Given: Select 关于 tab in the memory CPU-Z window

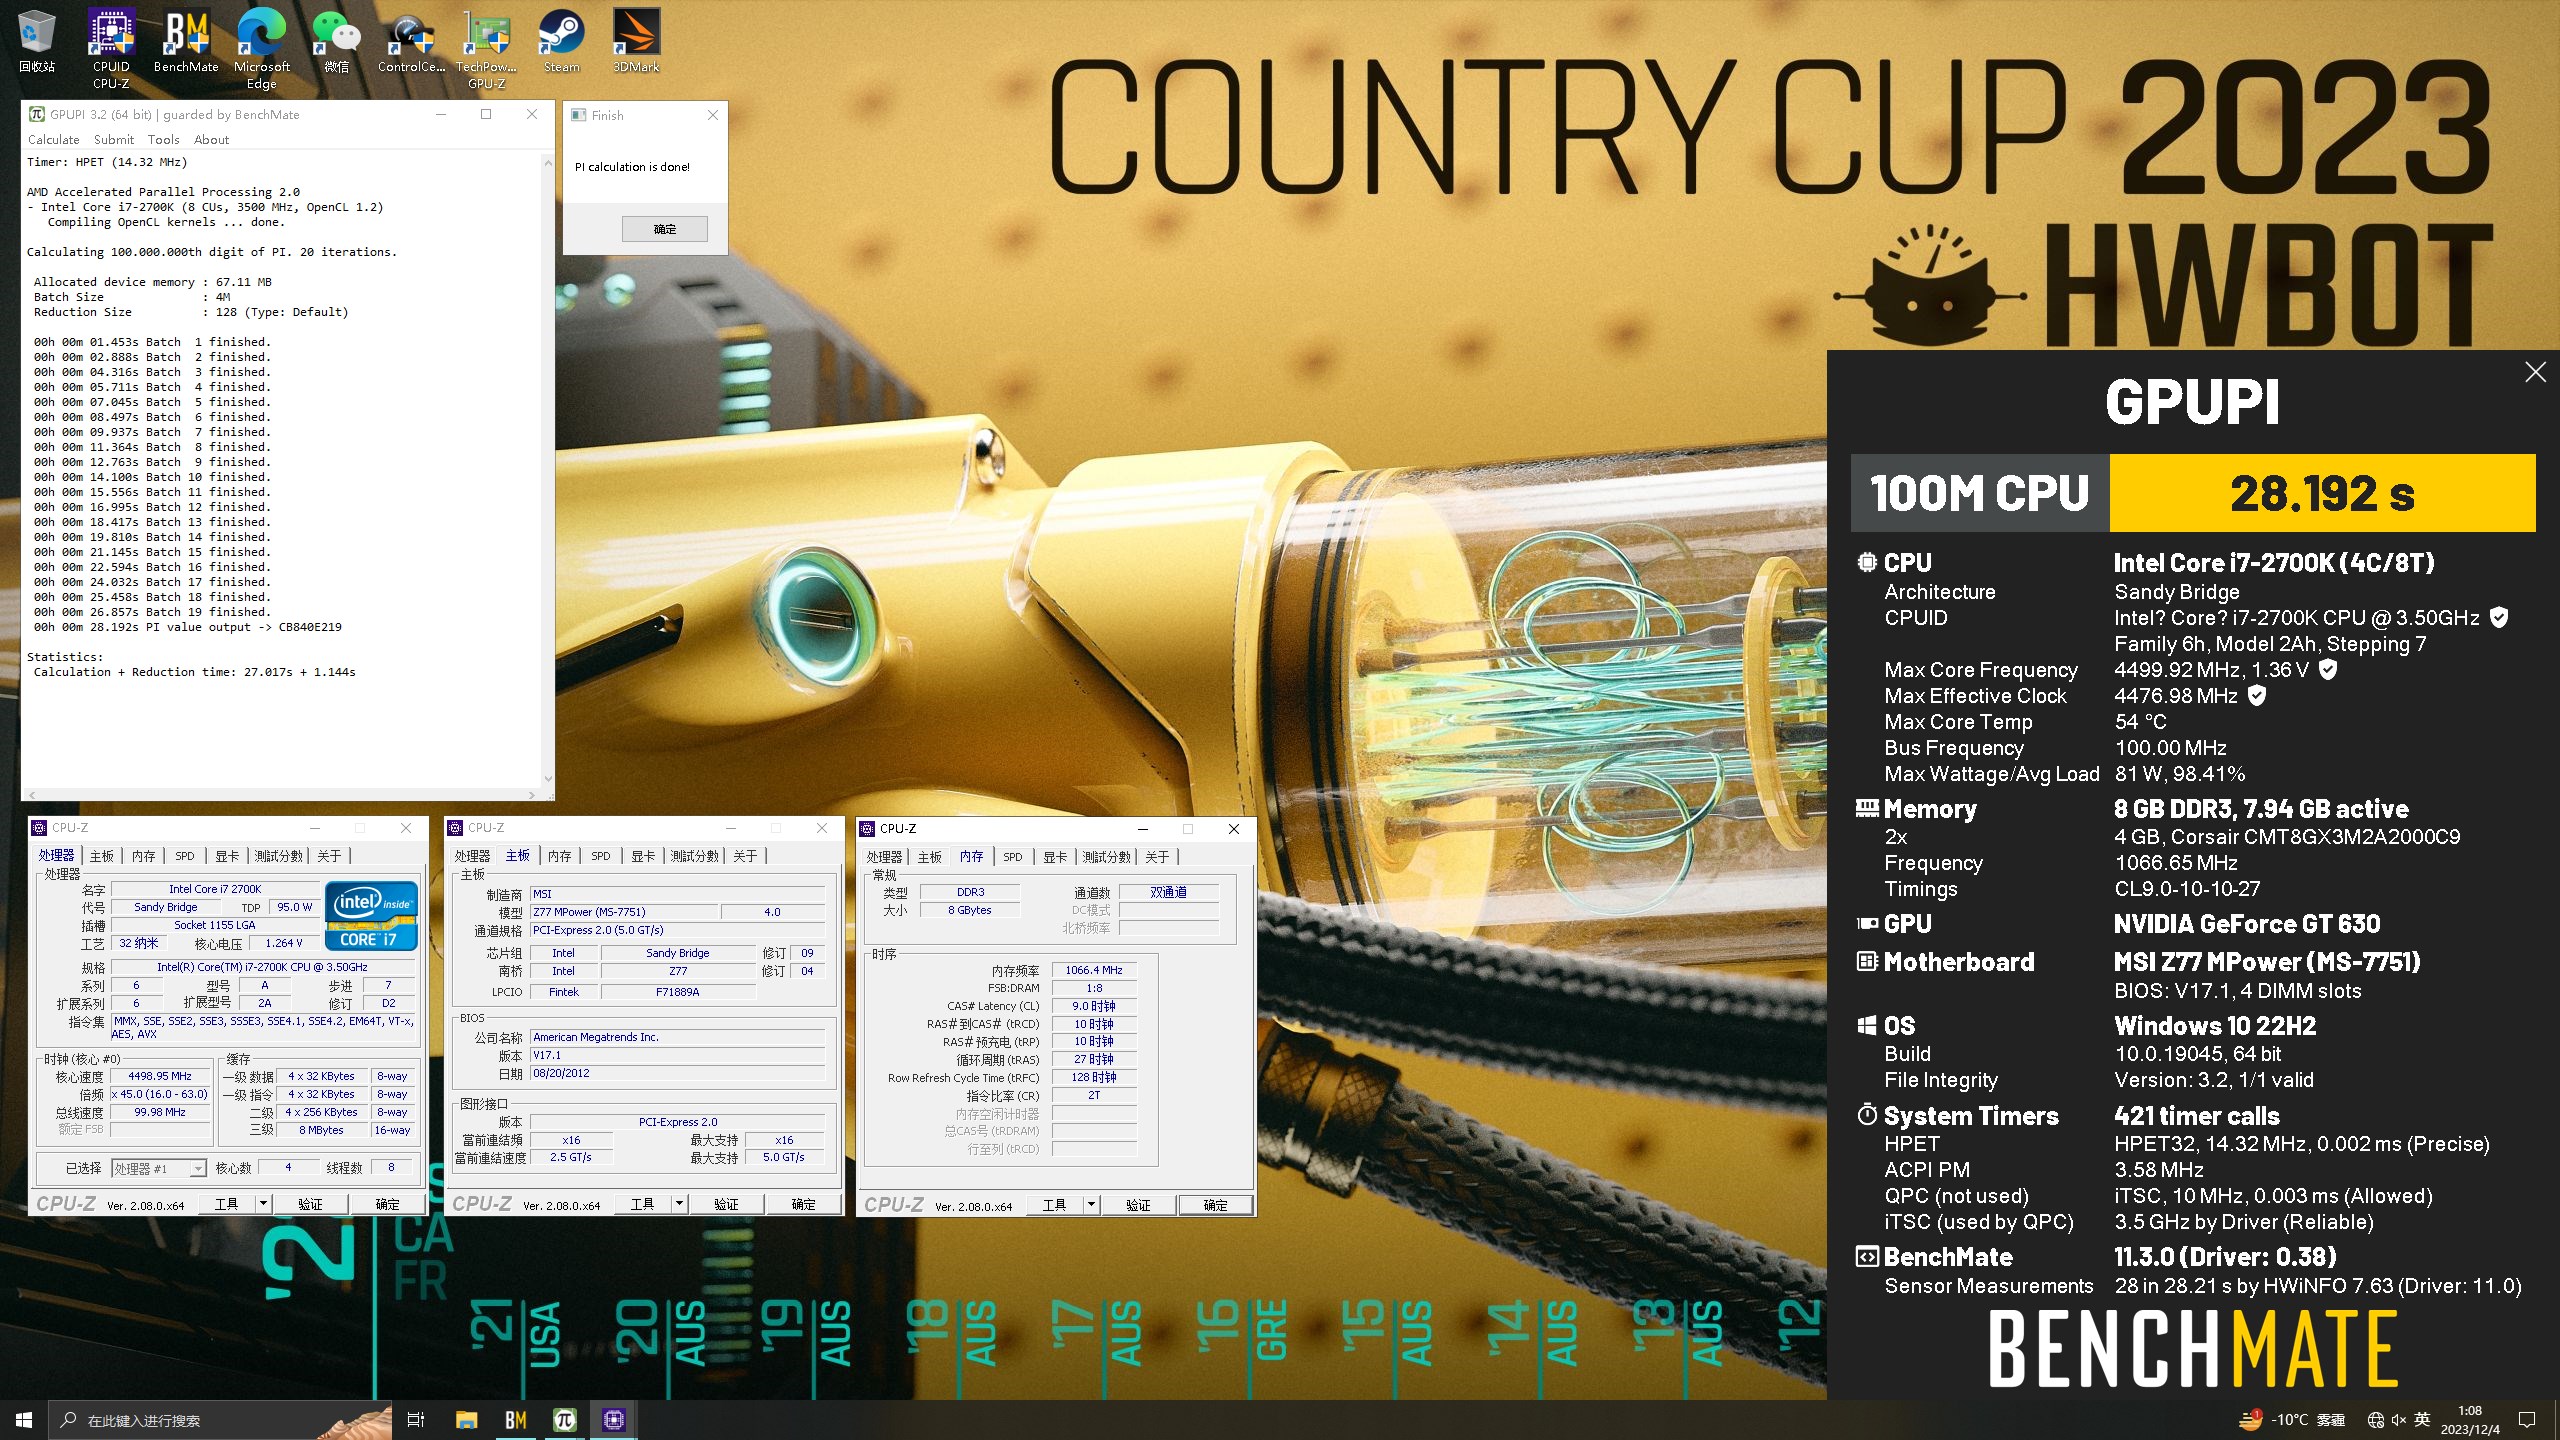Looking at the screenshot, I should coord(1157,857).
